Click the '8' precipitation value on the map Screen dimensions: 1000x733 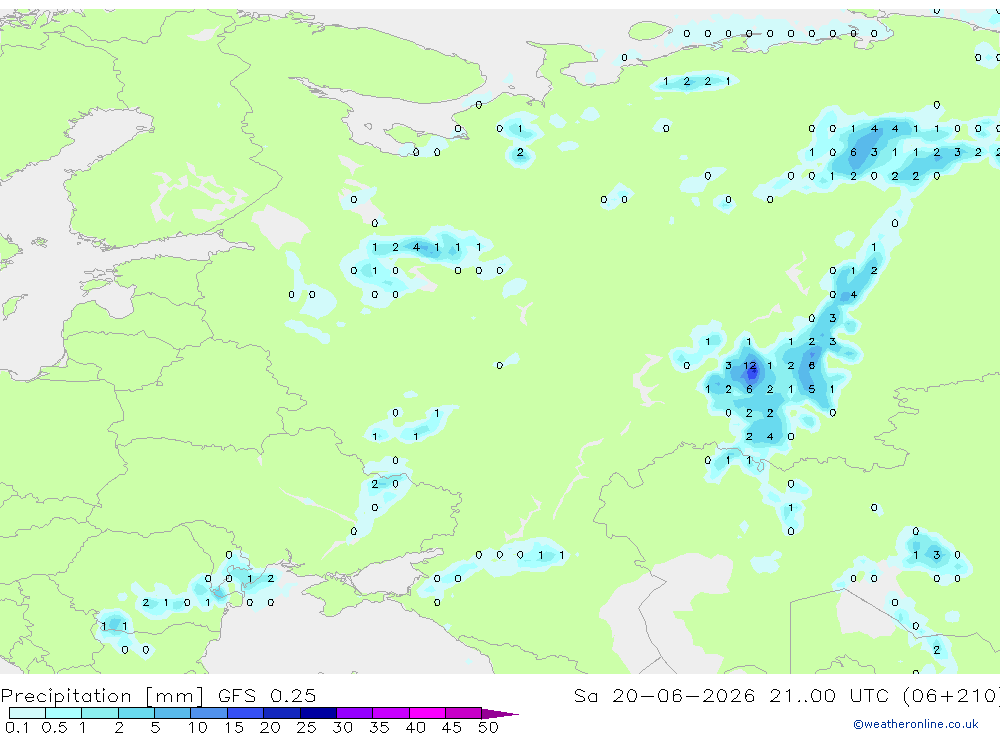pos(811,366)
